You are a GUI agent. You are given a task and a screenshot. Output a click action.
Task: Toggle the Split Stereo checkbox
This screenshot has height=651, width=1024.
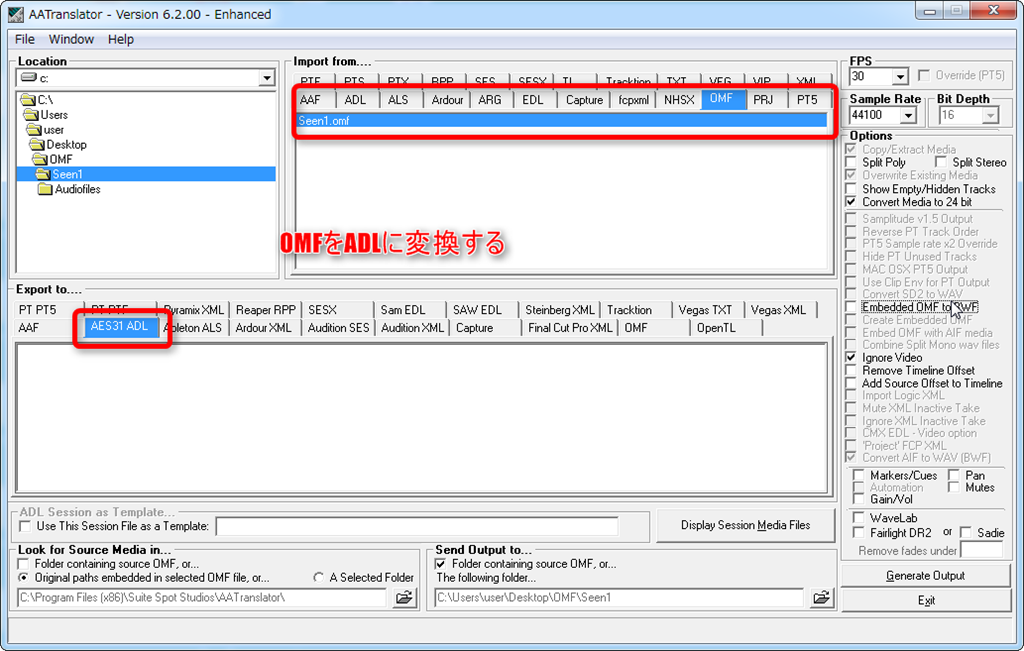941,162
